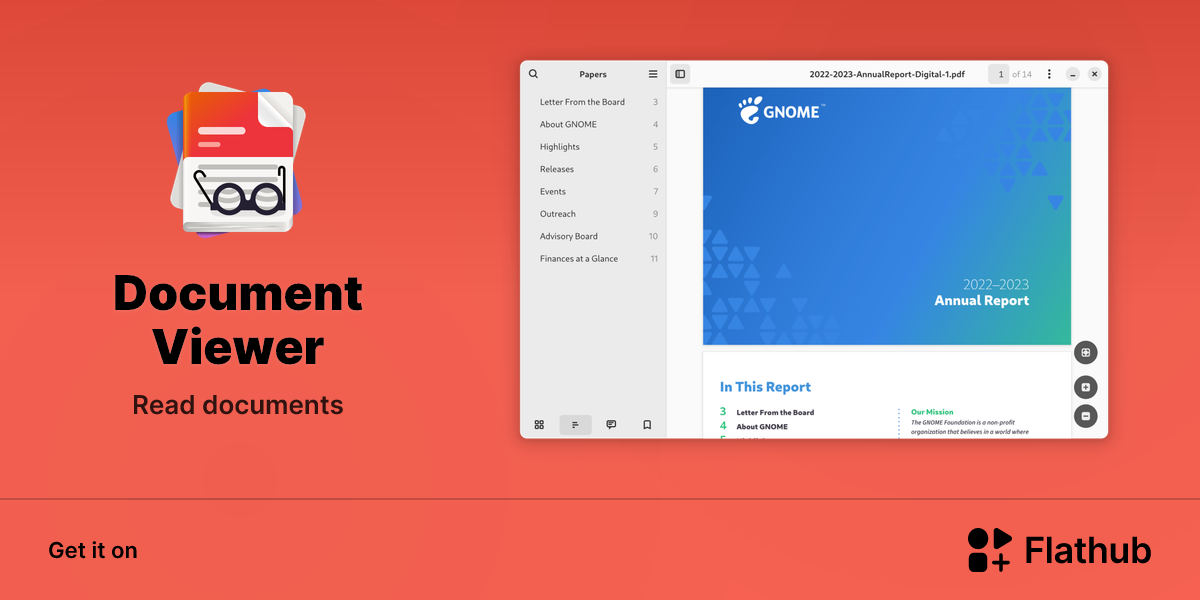Minimize the Papers window
The width and height of the screenshot is (1200, 600).
coord(1073,74)
